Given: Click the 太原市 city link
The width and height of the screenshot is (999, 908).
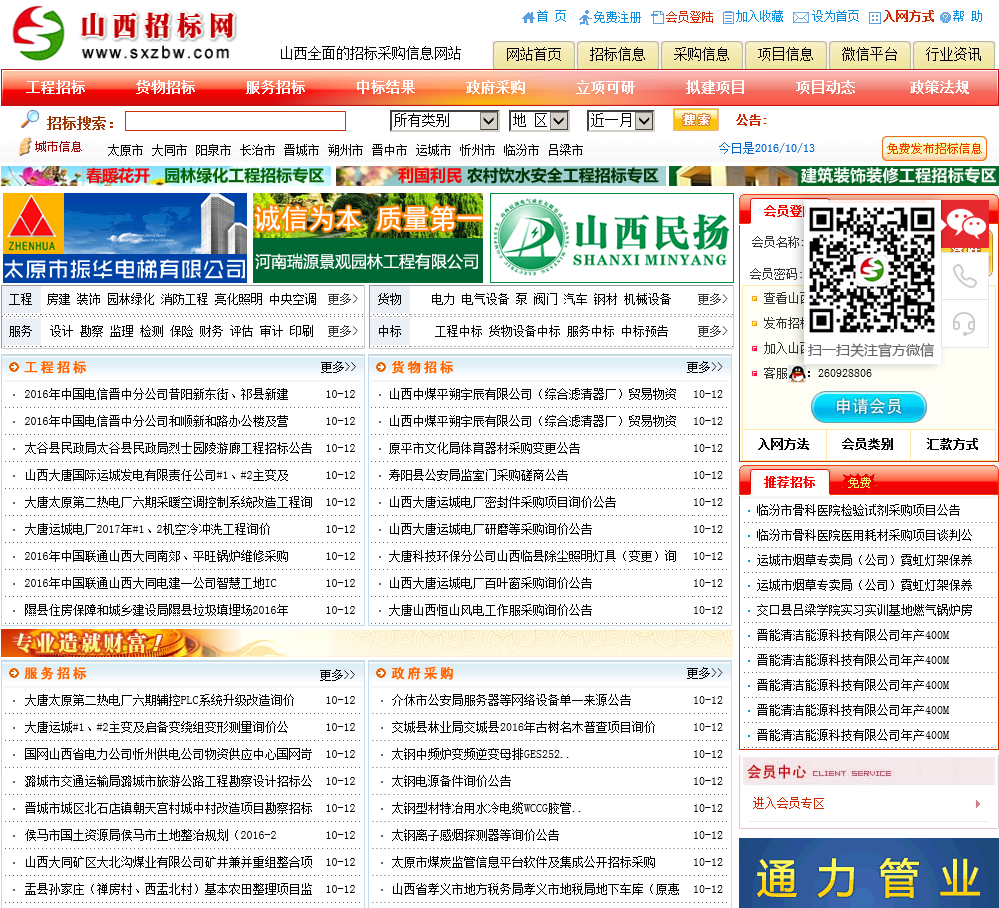Looking at the screenshot, I should (125, 150).
